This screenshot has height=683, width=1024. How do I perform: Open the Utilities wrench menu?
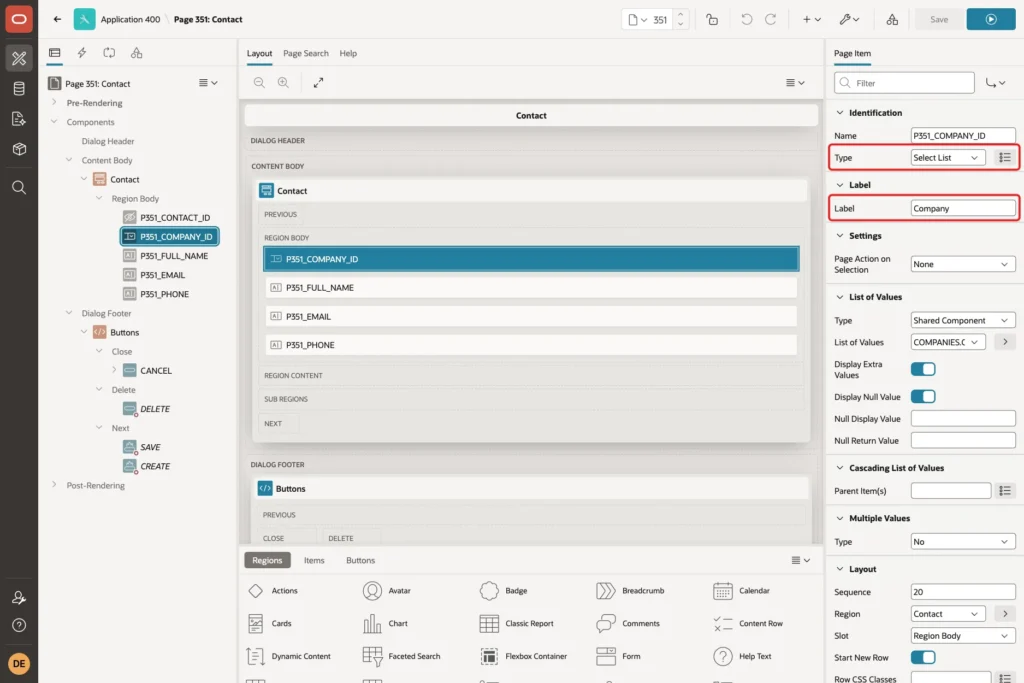(x=850, y=20)
